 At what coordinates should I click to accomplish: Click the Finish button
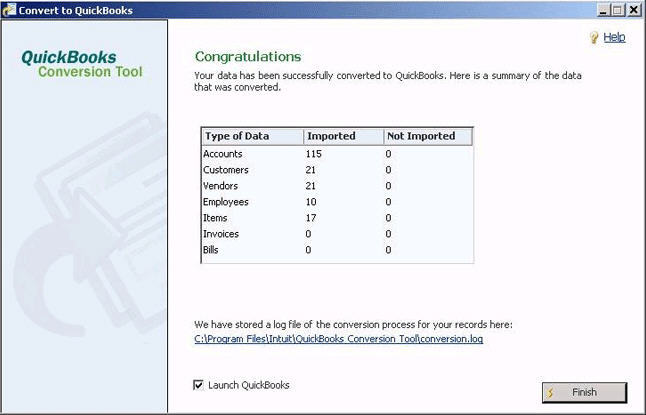point(585,392)
